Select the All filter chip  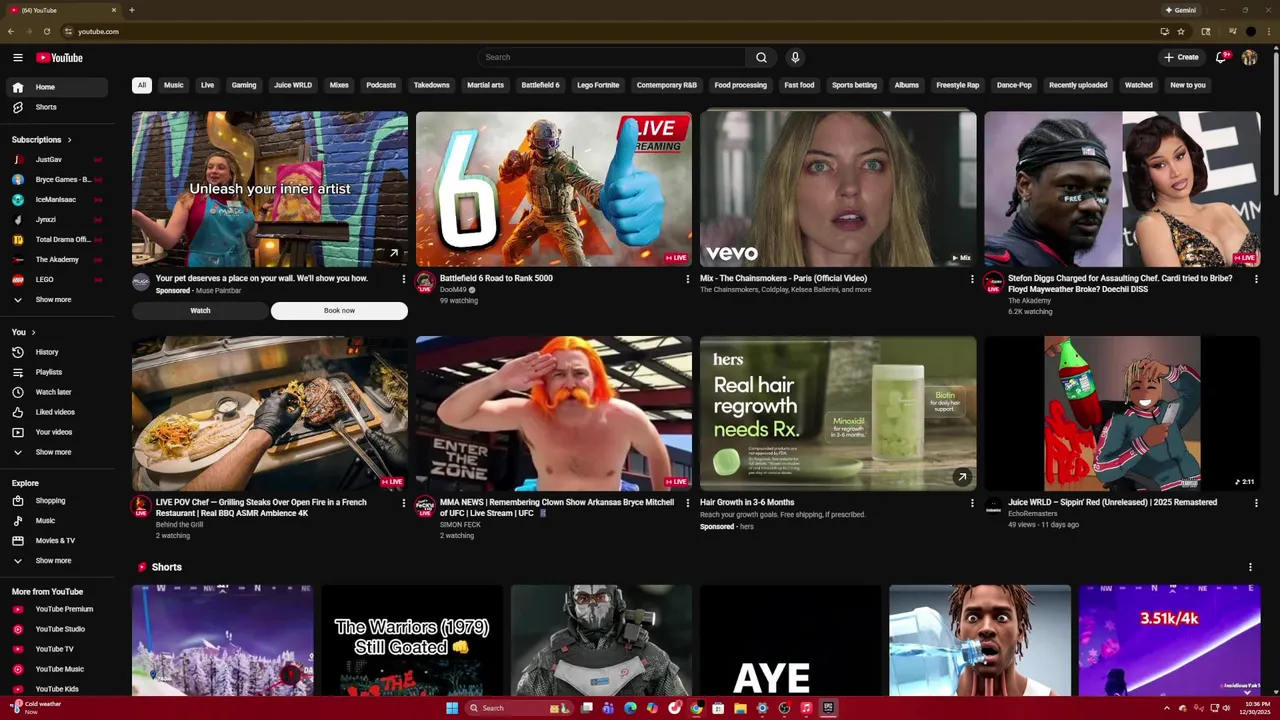pyautogui.click(x=142, y=85)
